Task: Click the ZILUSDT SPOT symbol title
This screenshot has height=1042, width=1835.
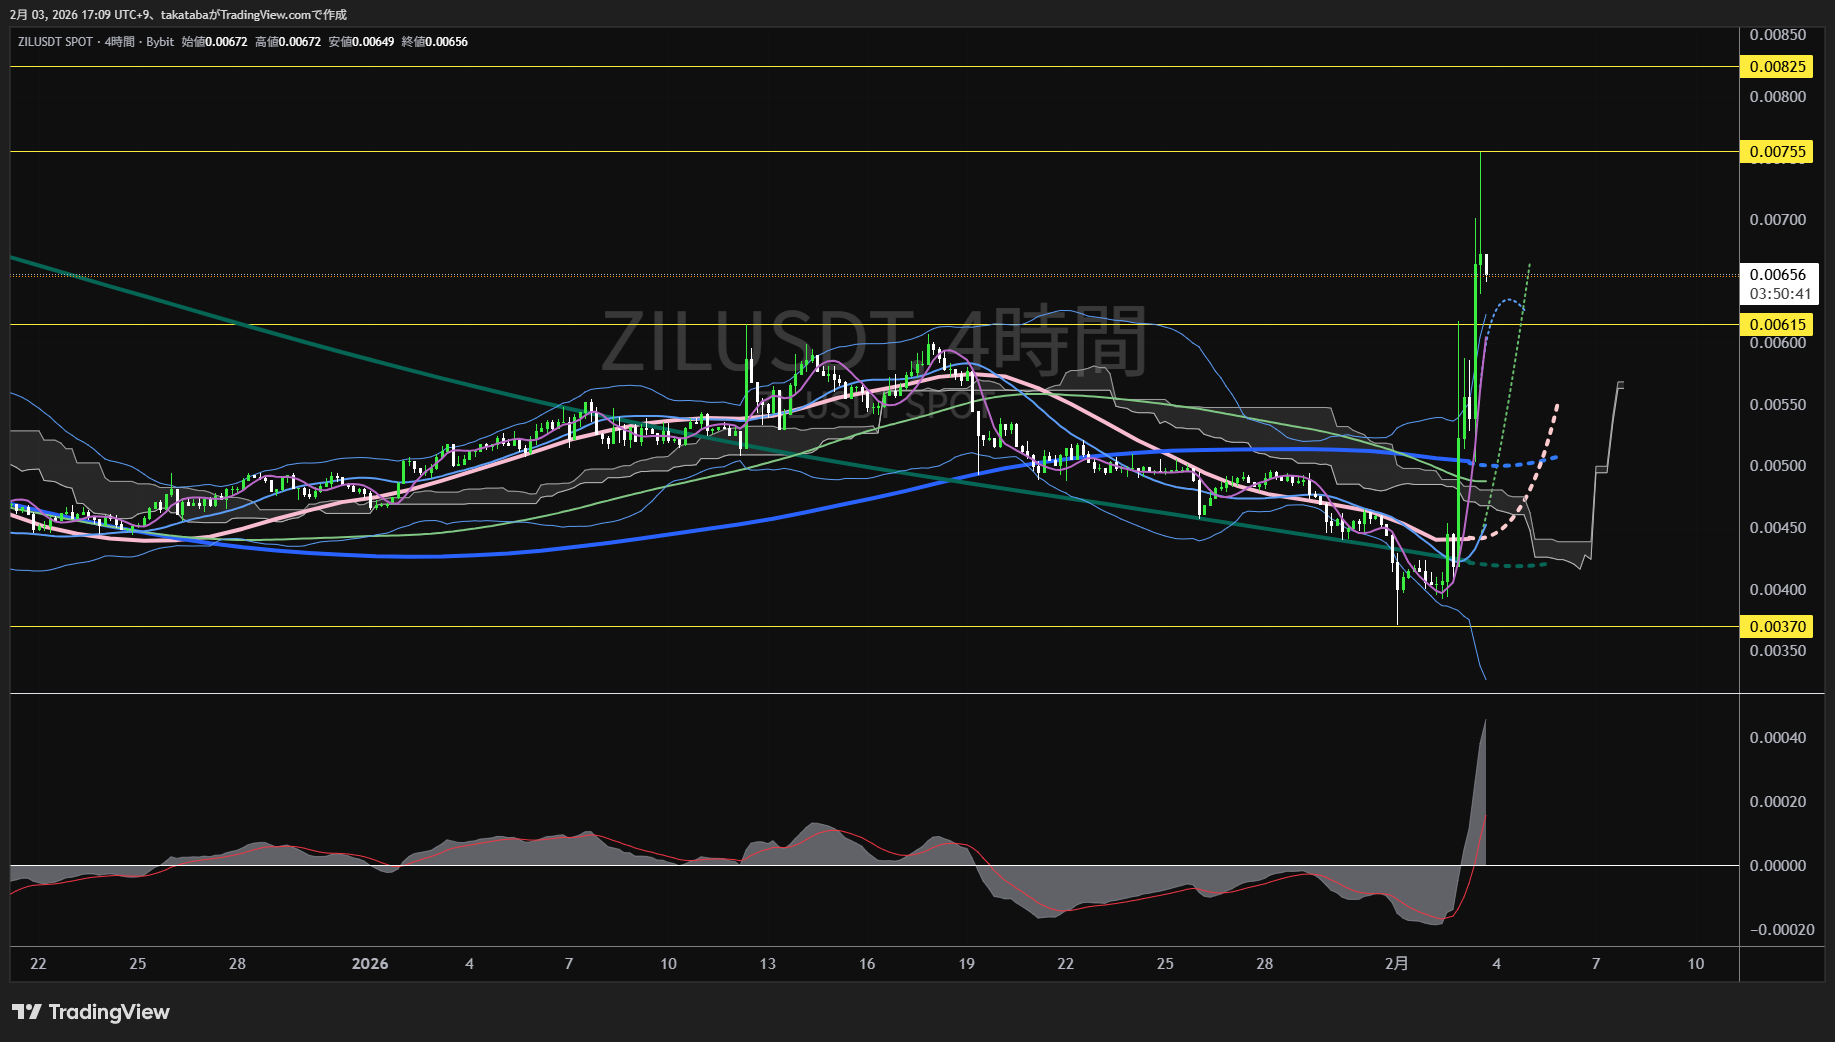Action: [55, 42]
